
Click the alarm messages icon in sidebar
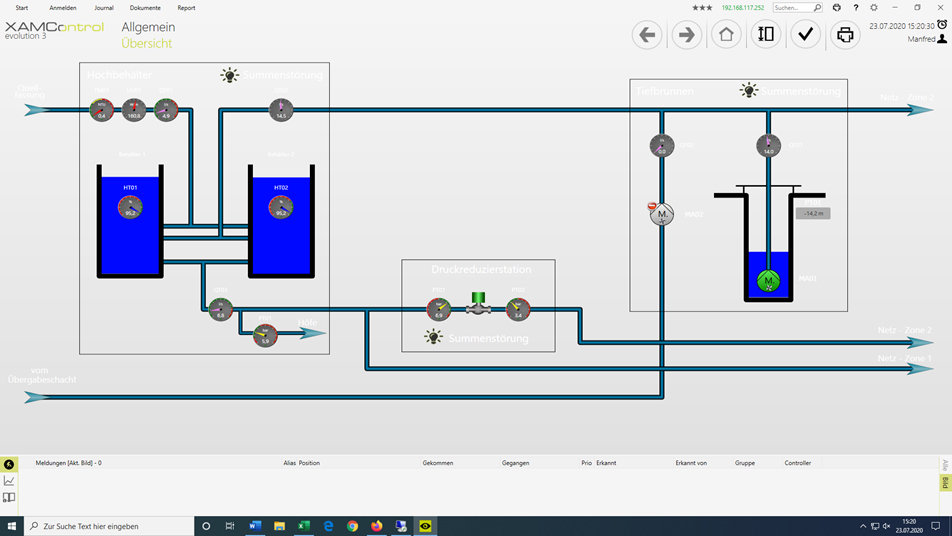tap(9, 464)
